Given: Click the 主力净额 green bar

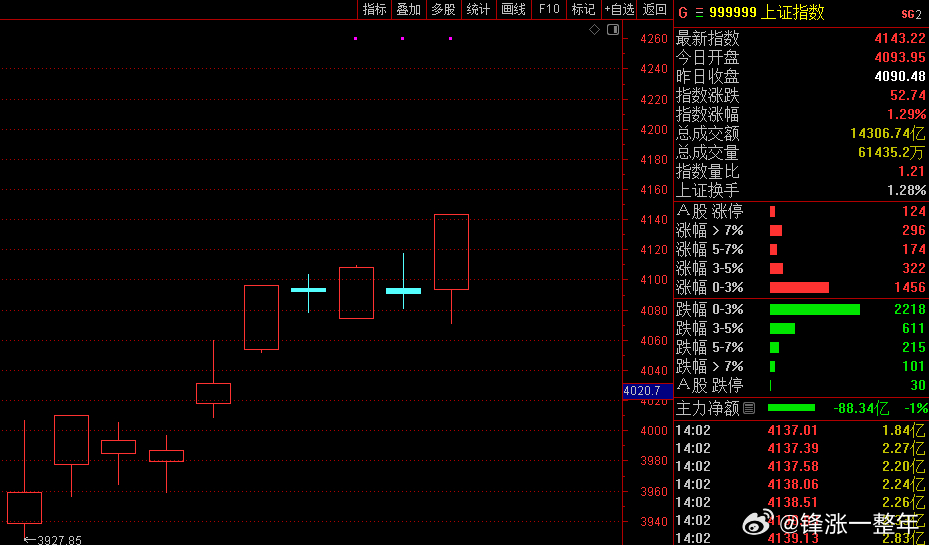Looking at the screenshot, I should (x=792, y=408).
